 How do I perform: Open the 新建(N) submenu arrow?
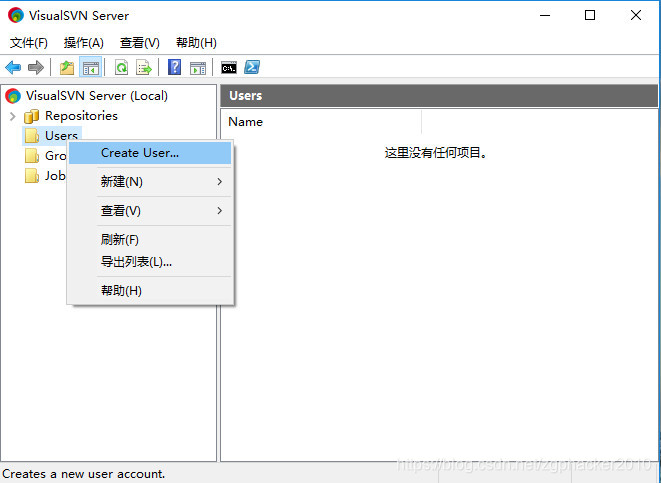(219, 182)
